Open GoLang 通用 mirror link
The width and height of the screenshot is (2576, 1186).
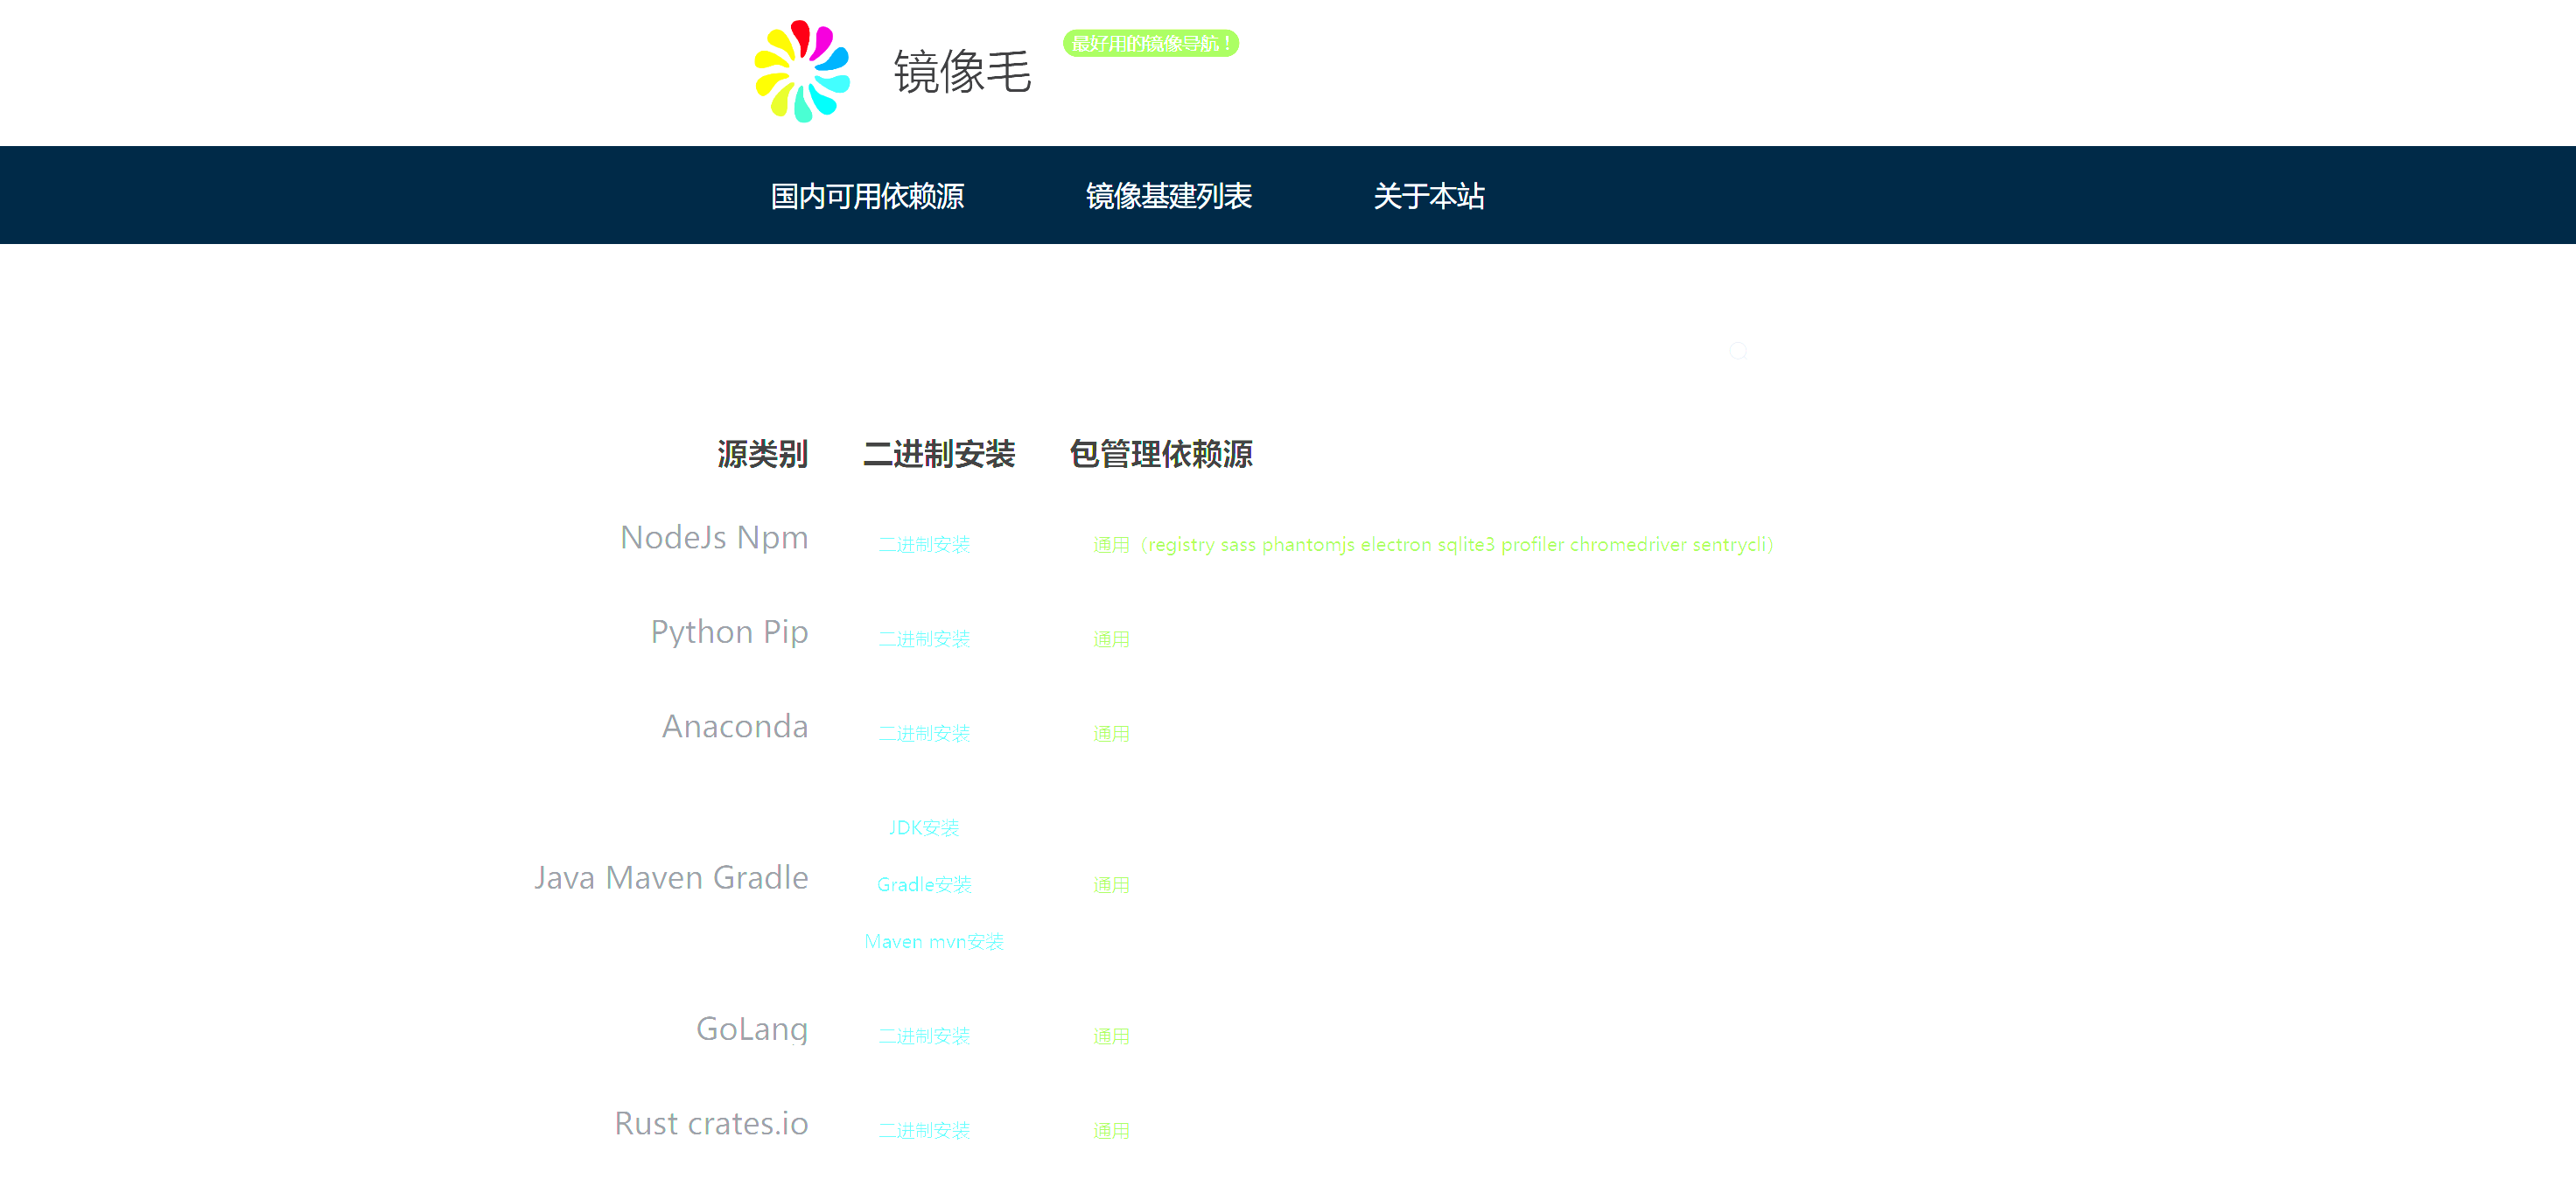point(1110,1036)
